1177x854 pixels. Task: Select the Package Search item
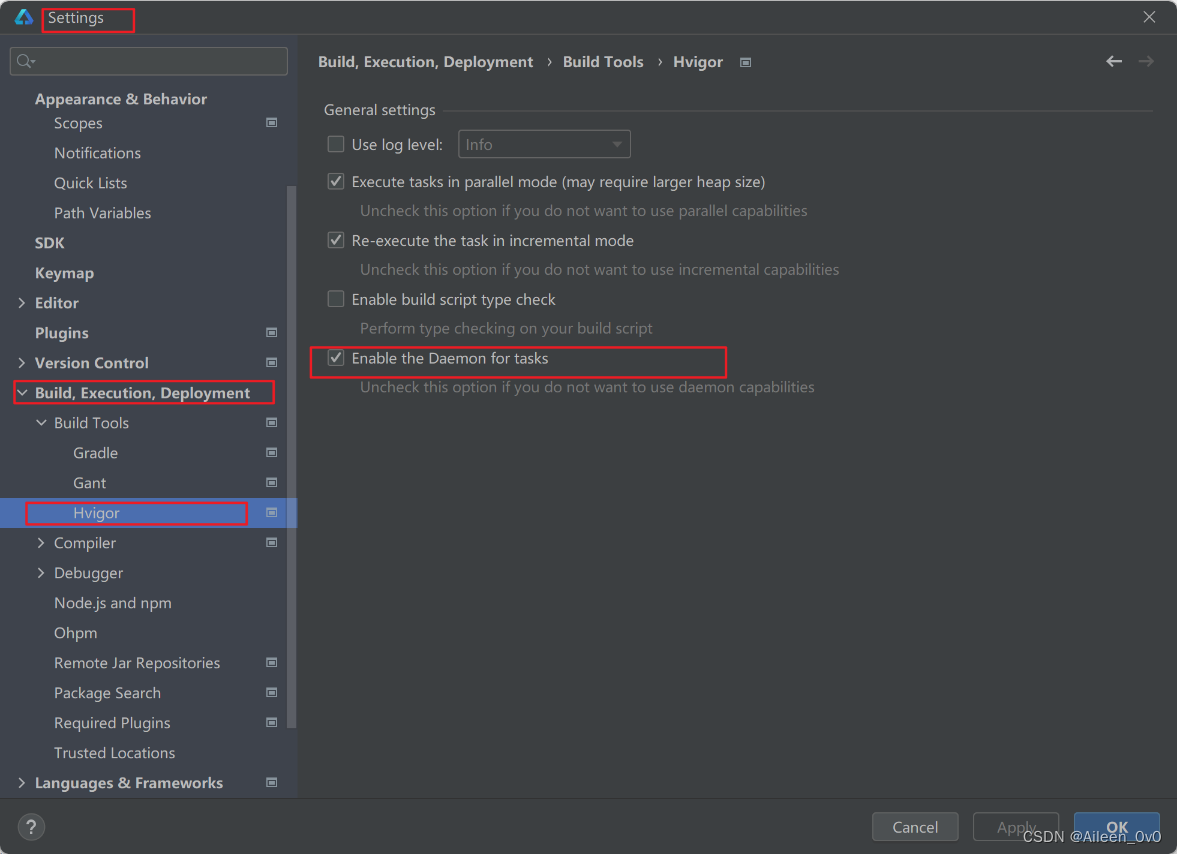[x=107, y=693]
